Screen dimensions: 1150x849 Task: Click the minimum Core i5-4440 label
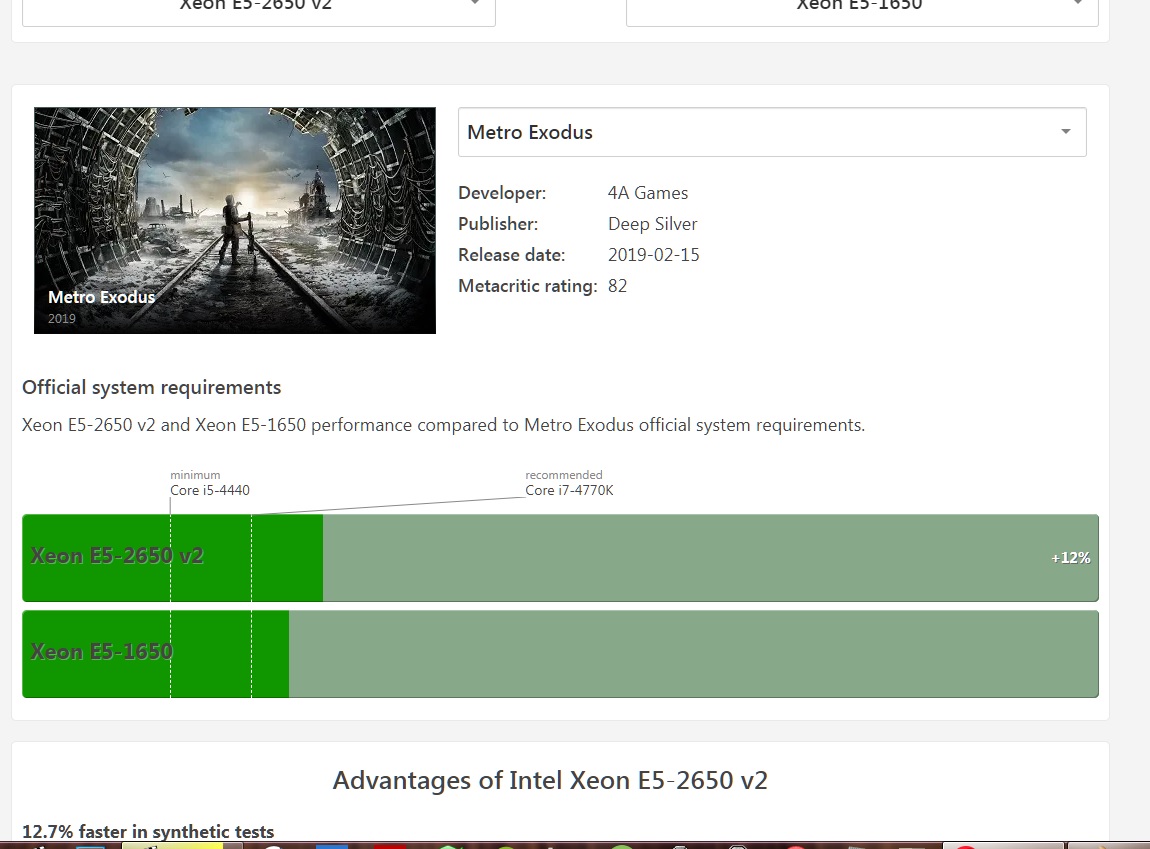click(210, 483)
